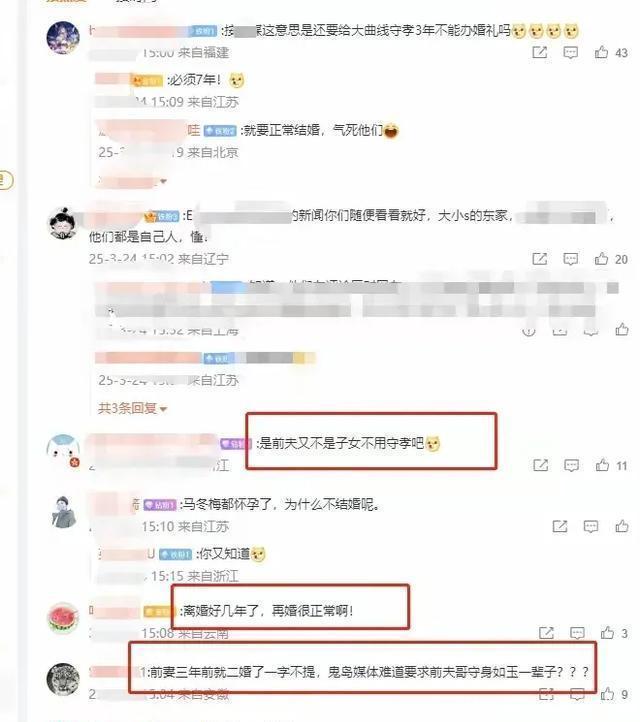Share the 是前夫又不是子女 comment
Viewport: 640px width, 722px height.
(x=540, y=465)
